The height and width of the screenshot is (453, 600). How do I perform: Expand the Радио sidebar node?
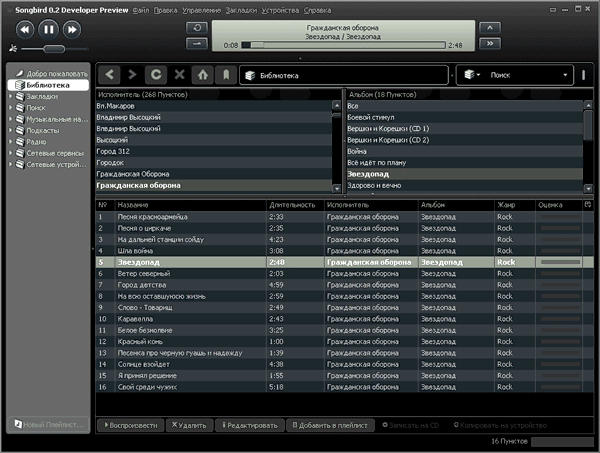(11, 142)
